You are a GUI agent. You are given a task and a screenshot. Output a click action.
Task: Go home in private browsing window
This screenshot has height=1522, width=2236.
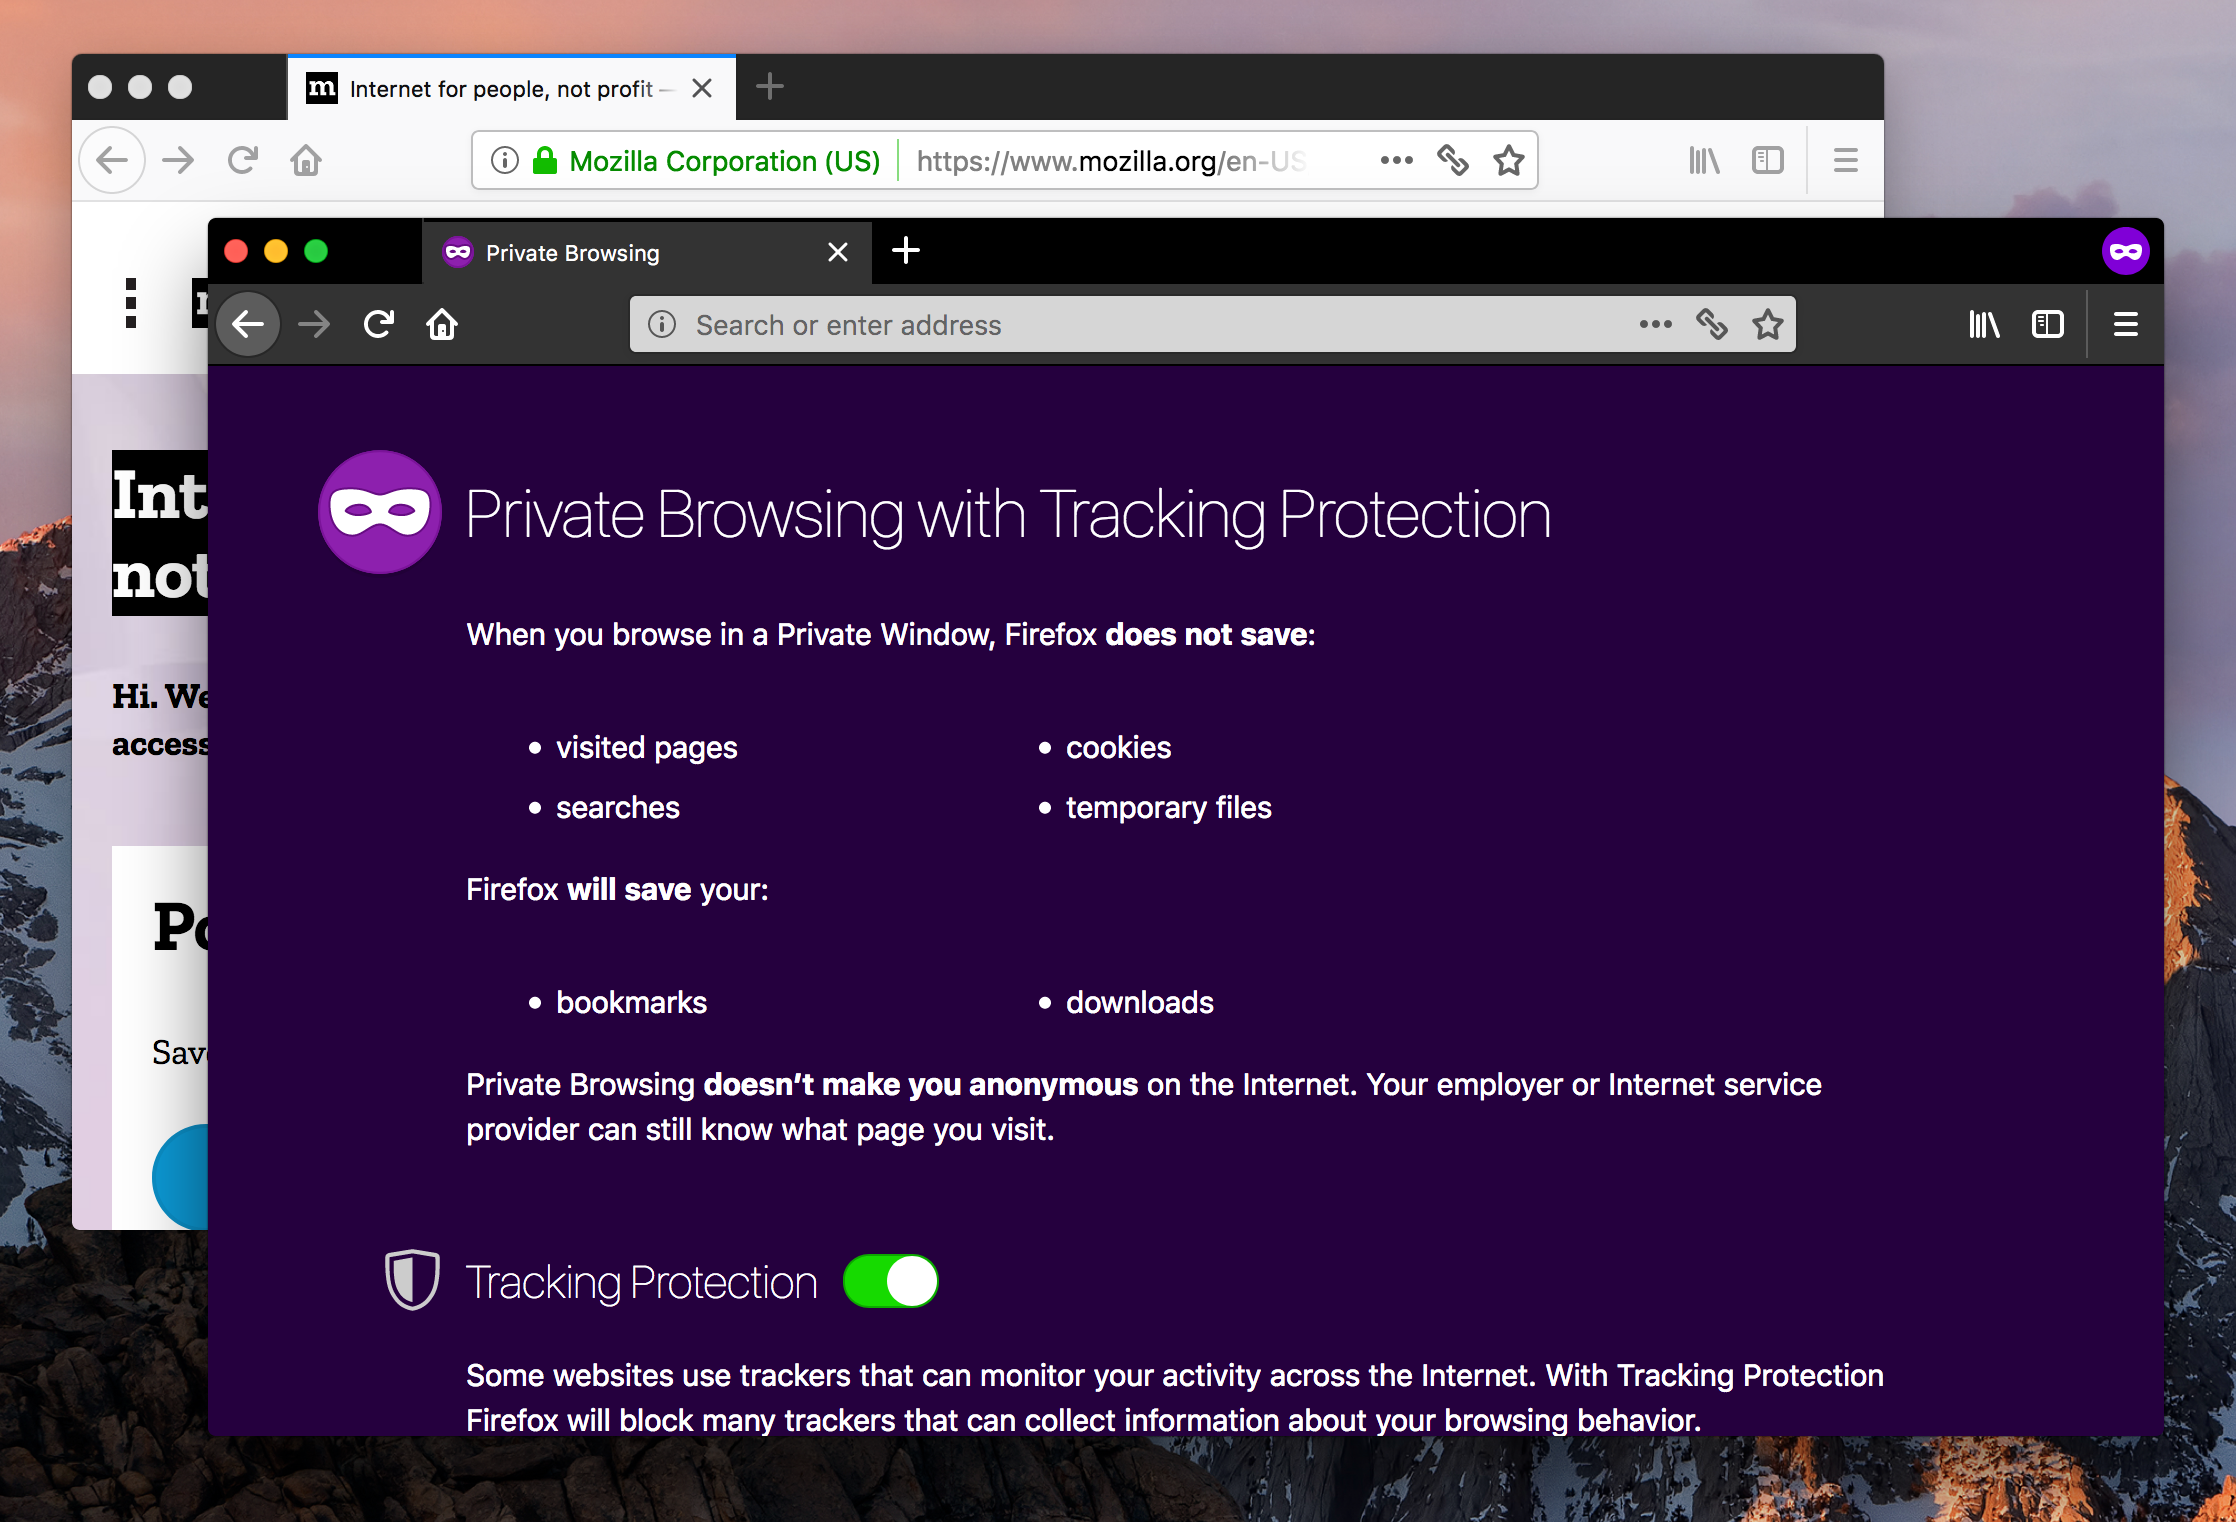442,324
